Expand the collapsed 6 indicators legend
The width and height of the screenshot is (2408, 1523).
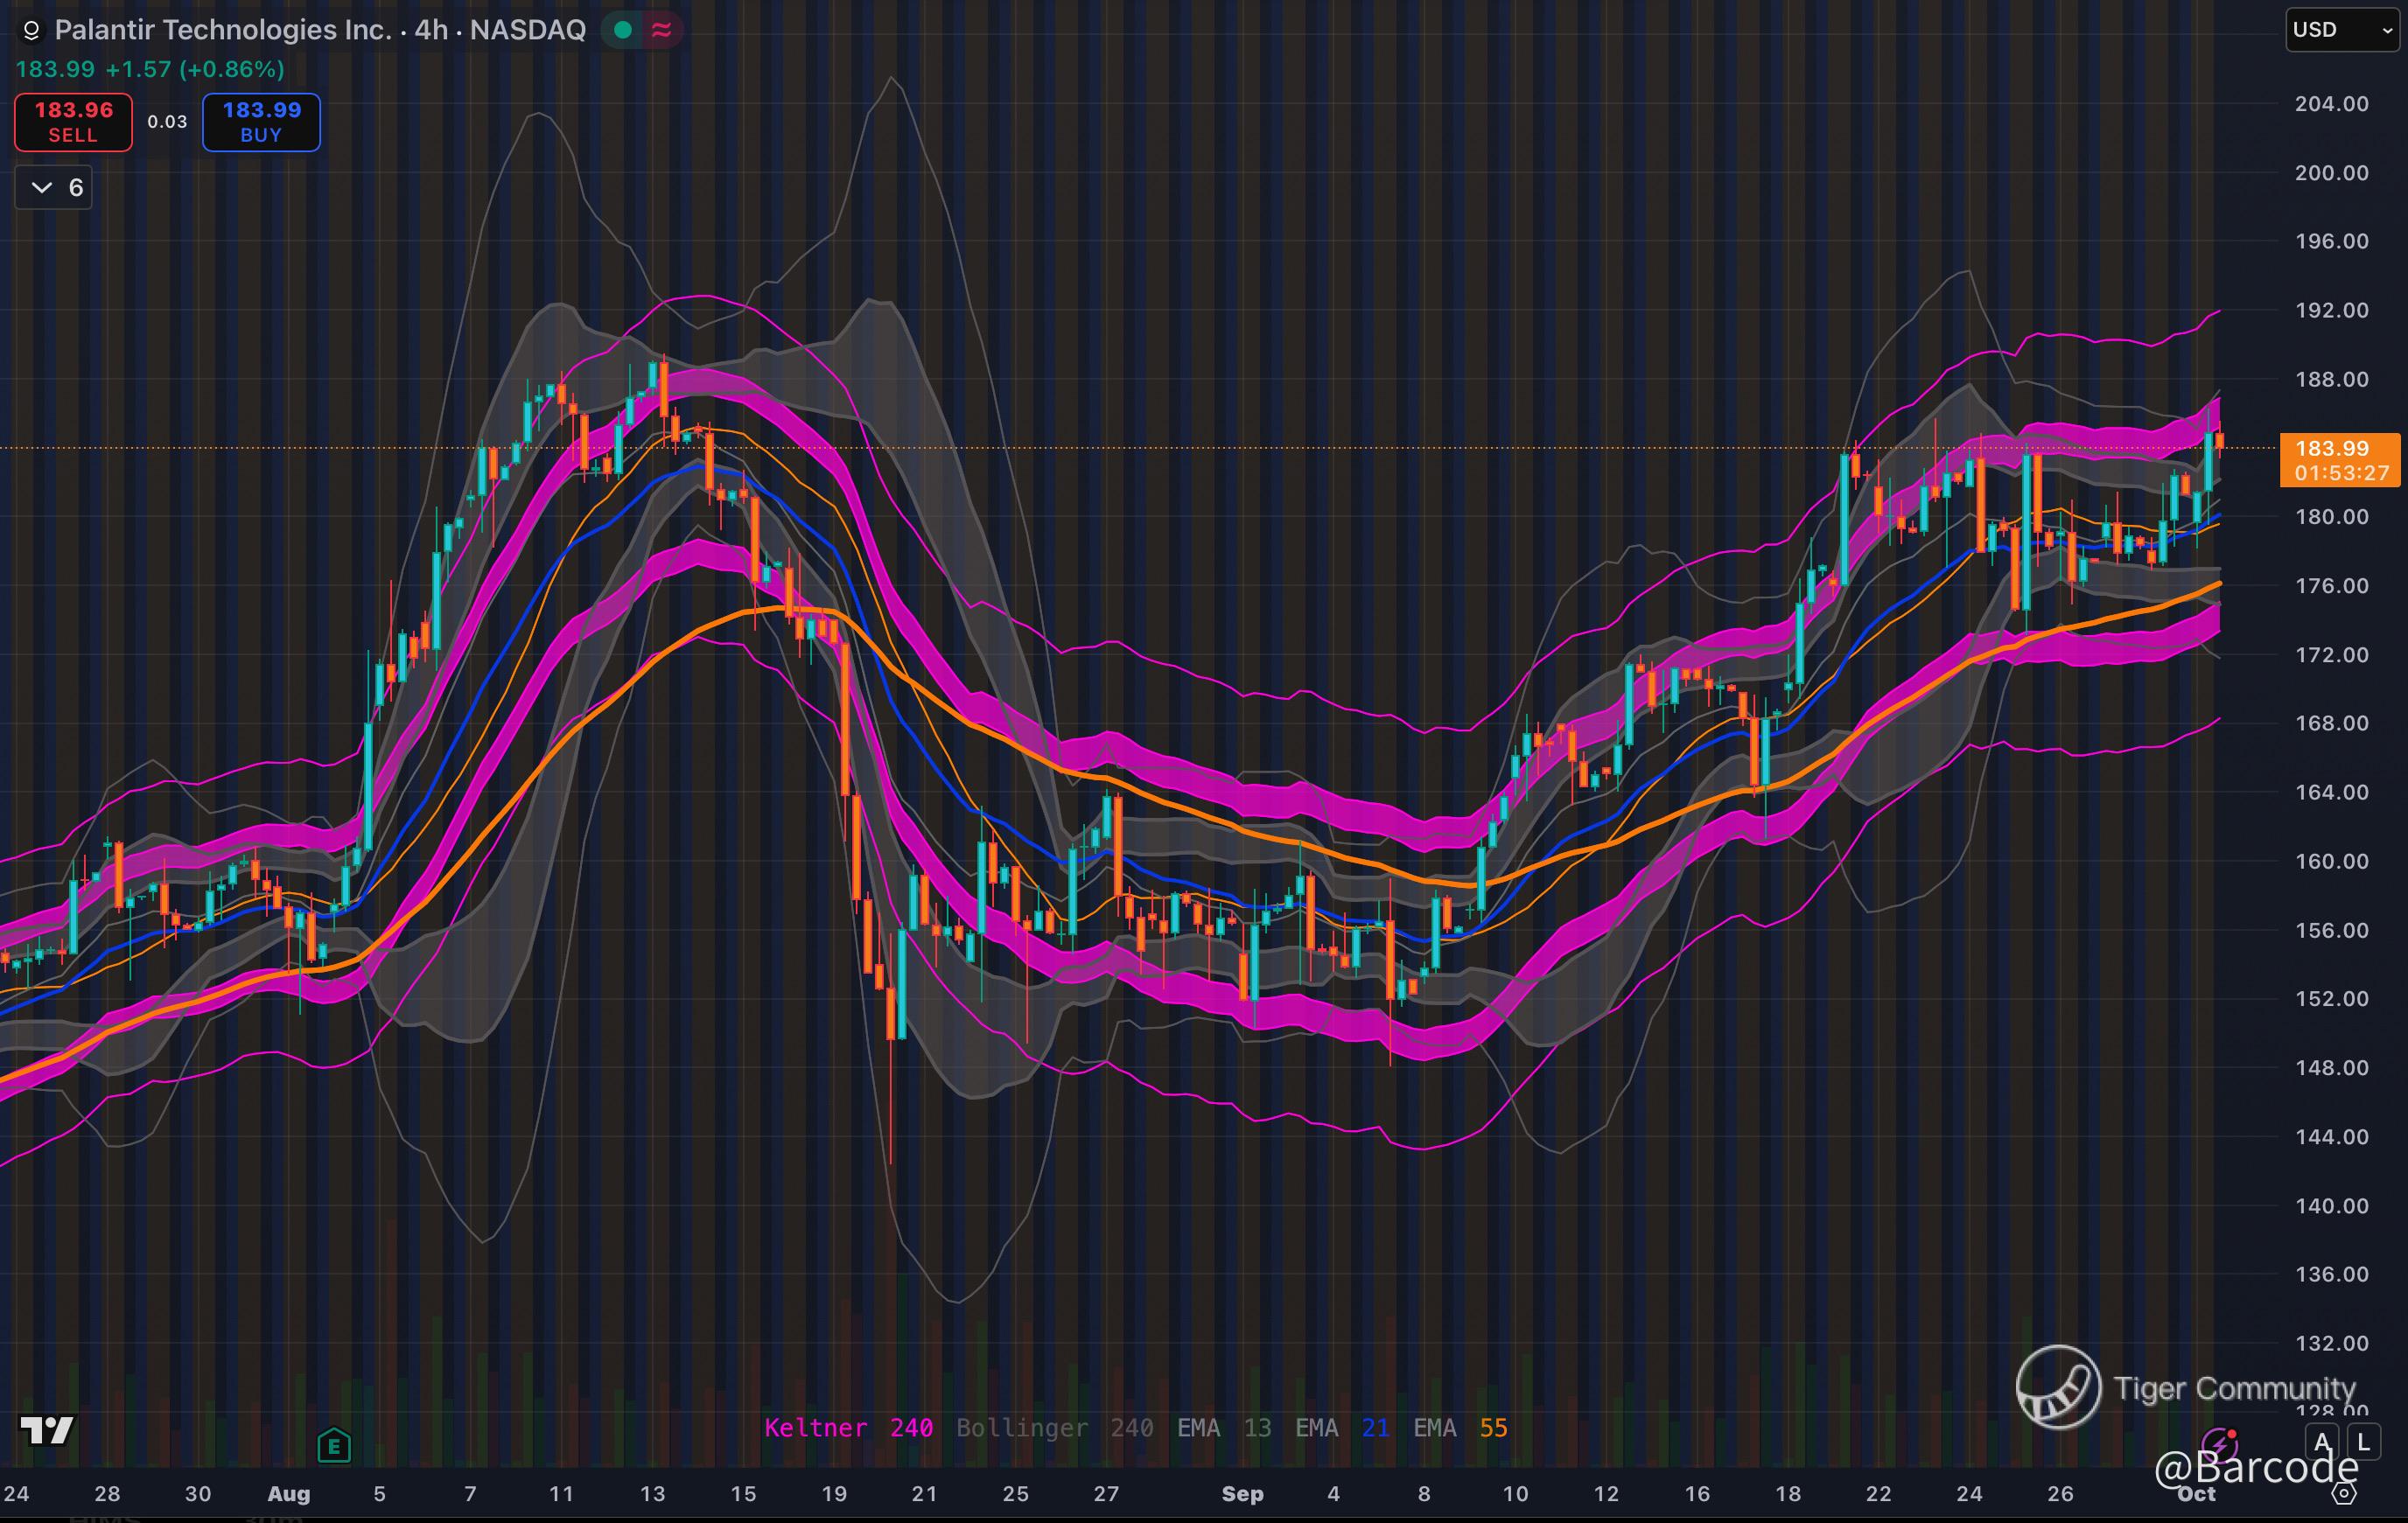54,187
